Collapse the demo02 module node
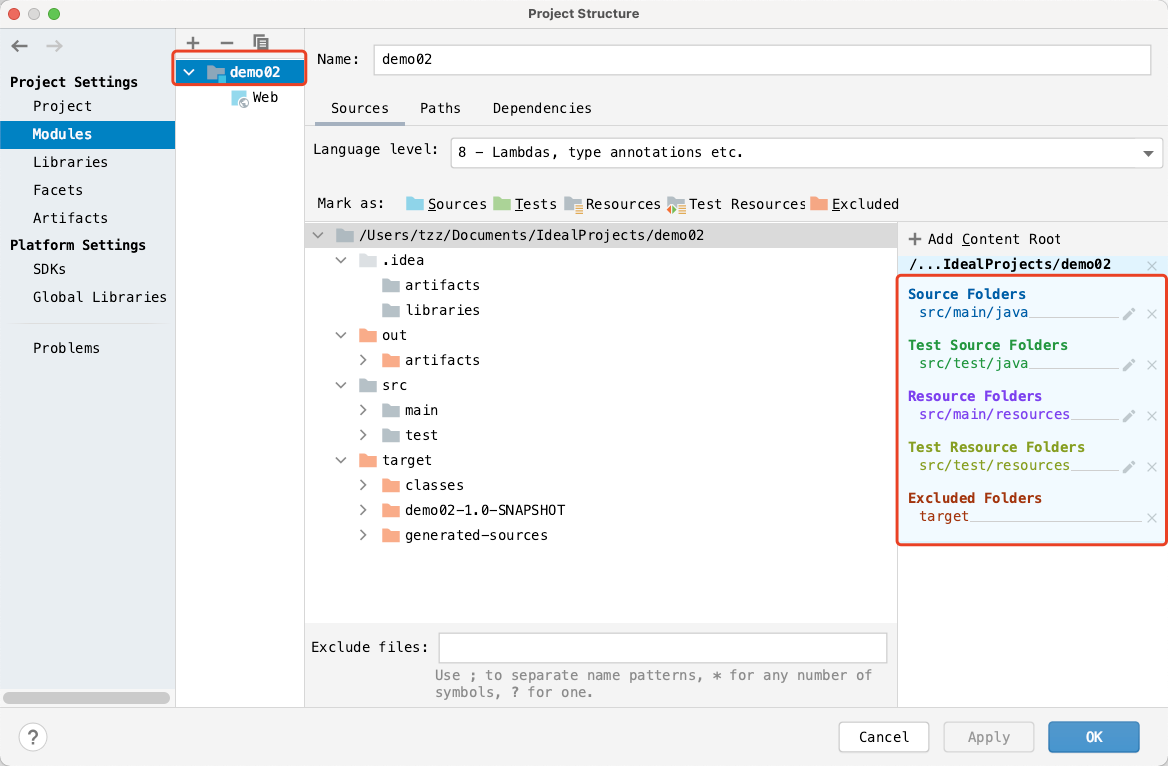The image size is (1168, 766). point(189,72)
